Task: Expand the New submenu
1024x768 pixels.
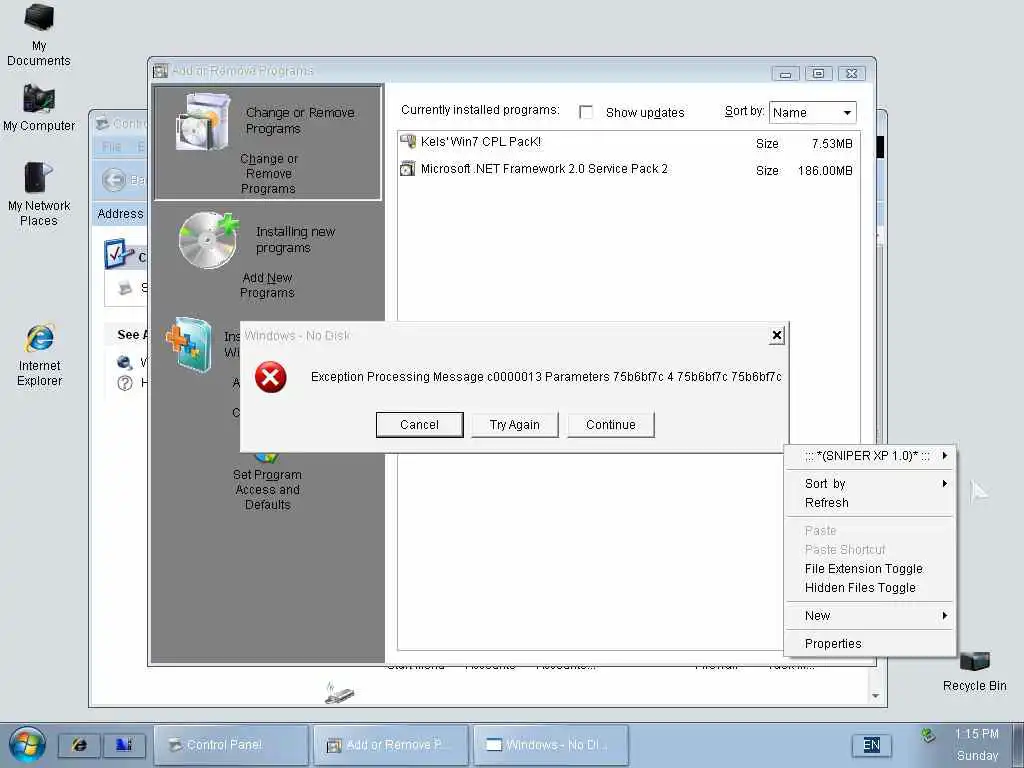Action: click(x=871, y=616)
